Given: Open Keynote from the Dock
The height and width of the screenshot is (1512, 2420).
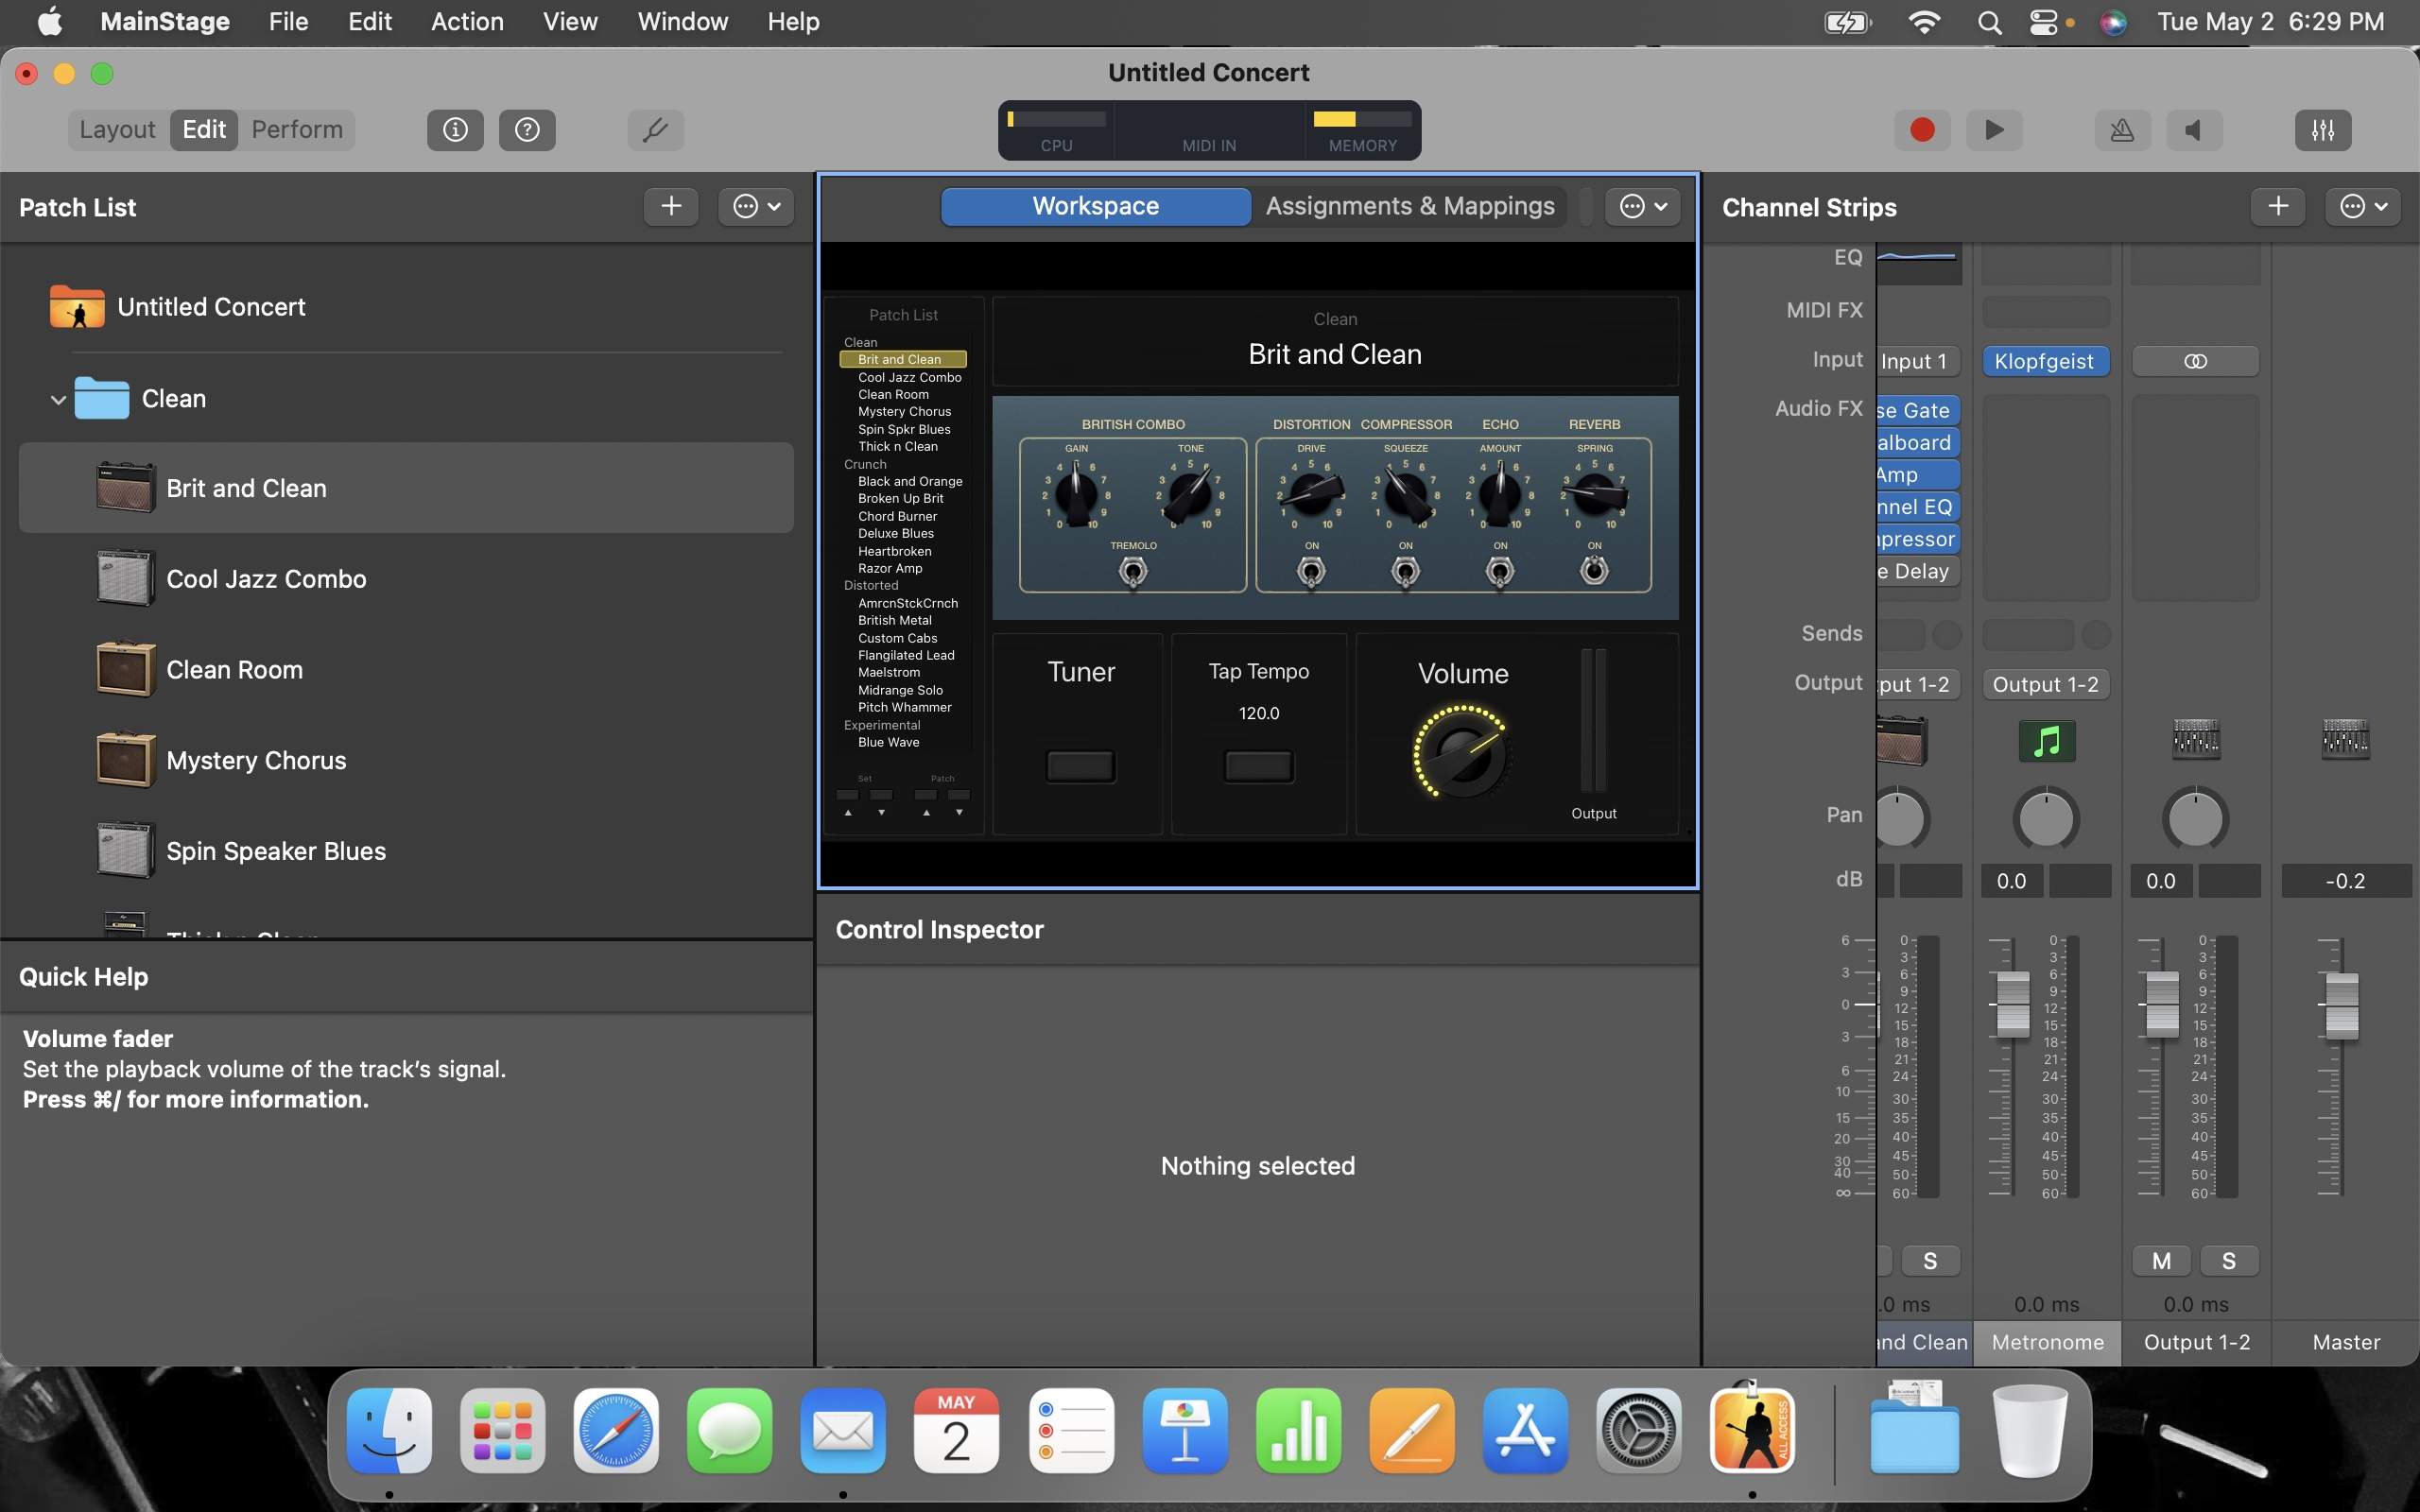Looking at the screenshot, I should click(1185, 1430).
